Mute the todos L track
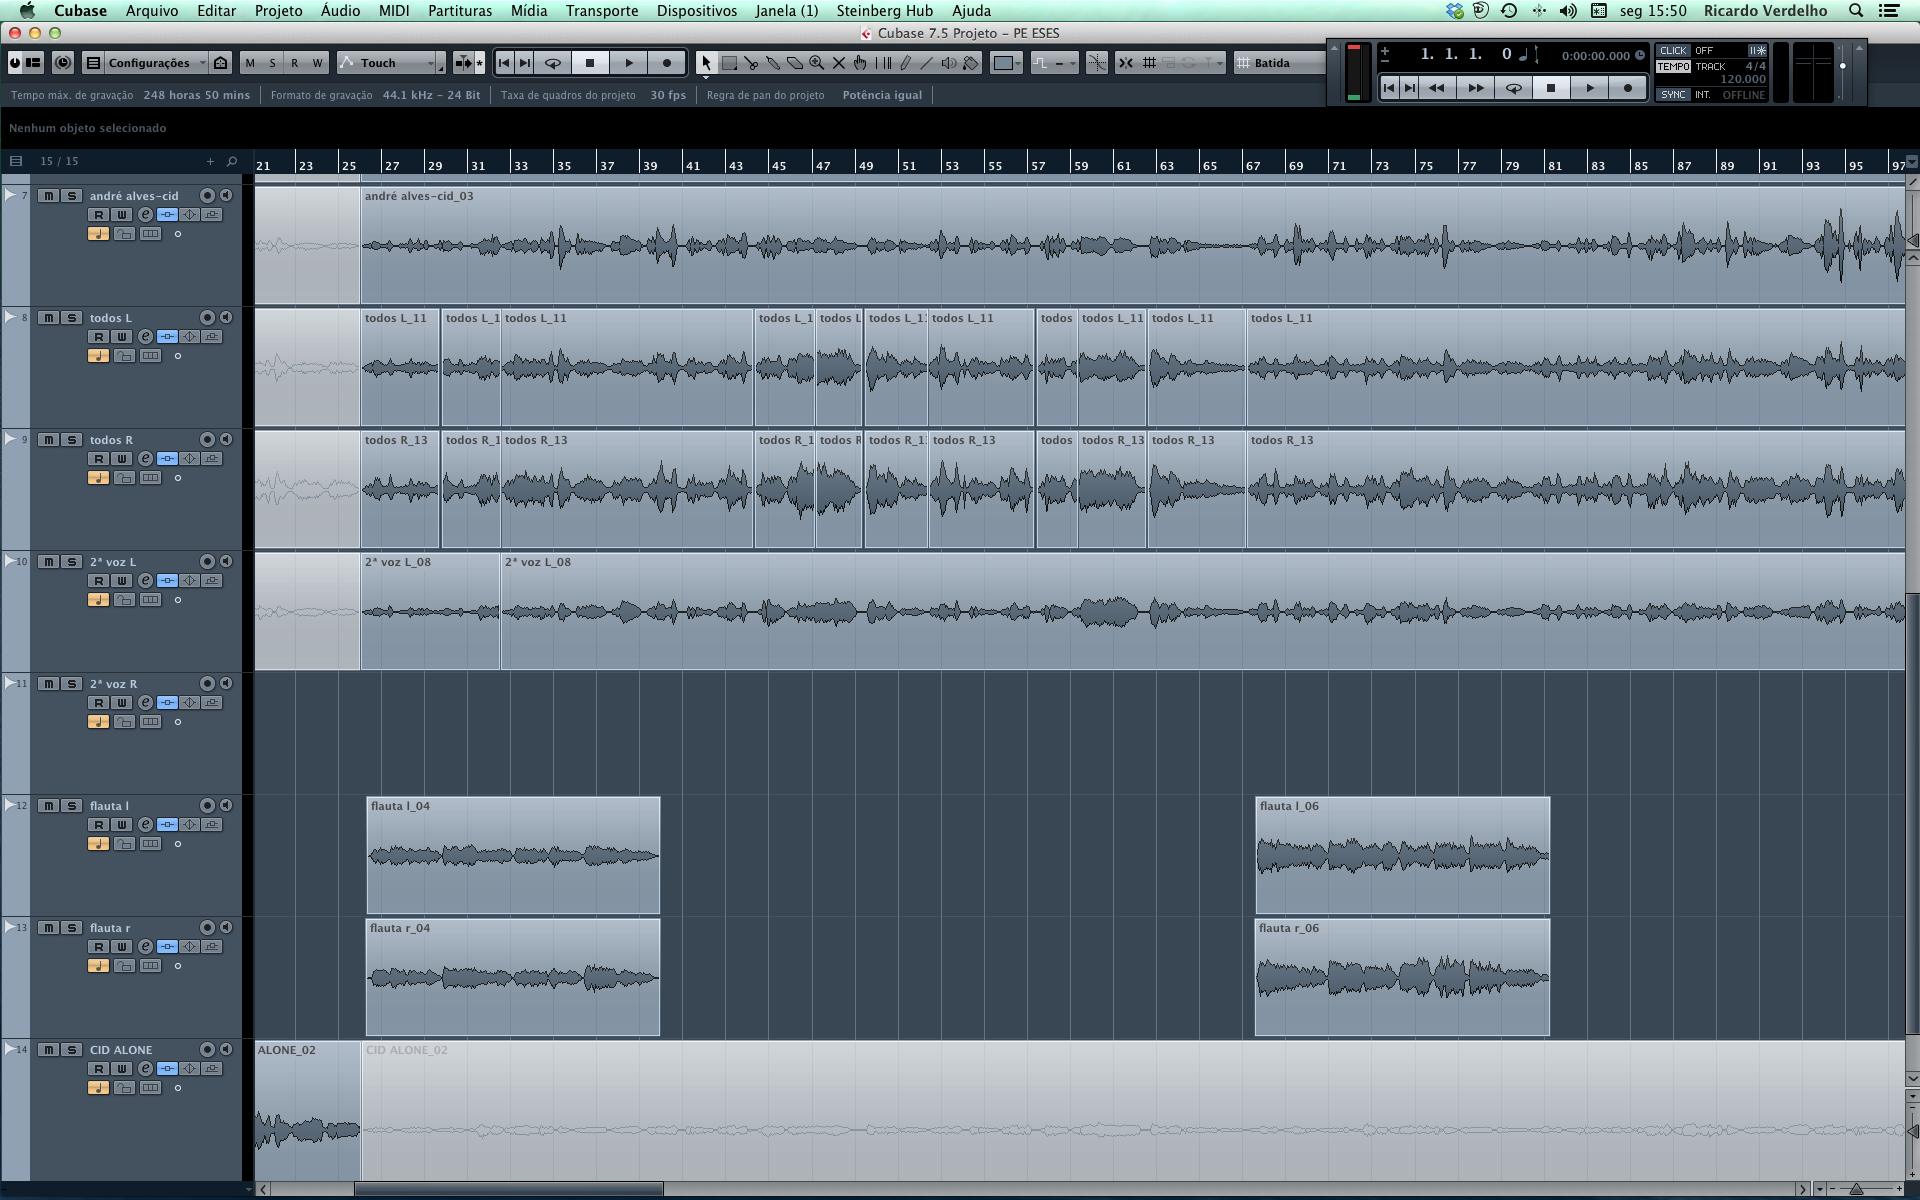Viewport: 1920px width, 1200px height. [48, 318]
